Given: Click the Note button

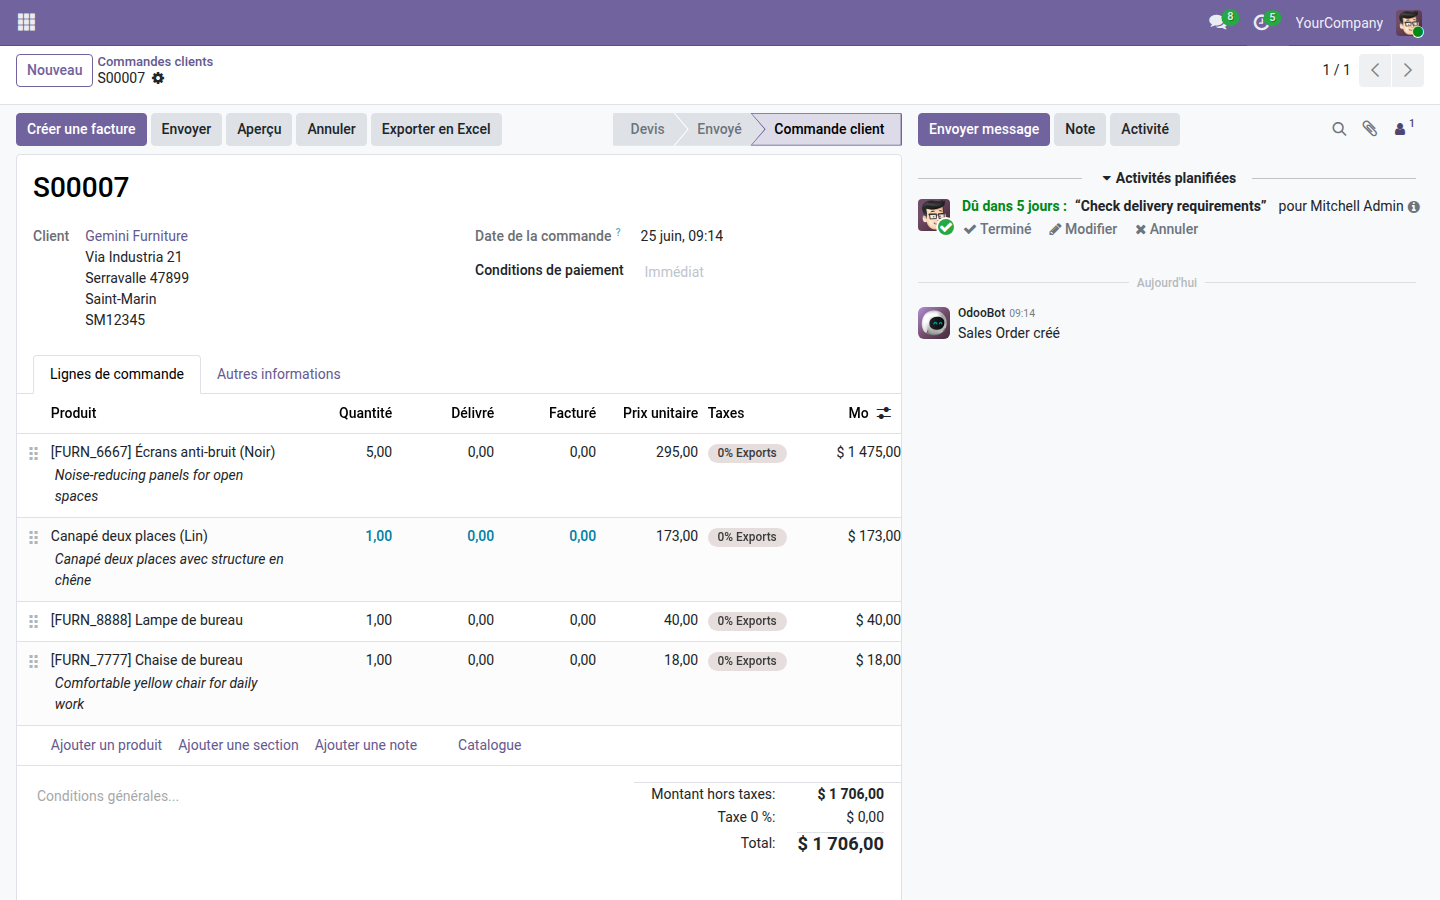Looking at the screenshot, I should [x=1080, y=129].
